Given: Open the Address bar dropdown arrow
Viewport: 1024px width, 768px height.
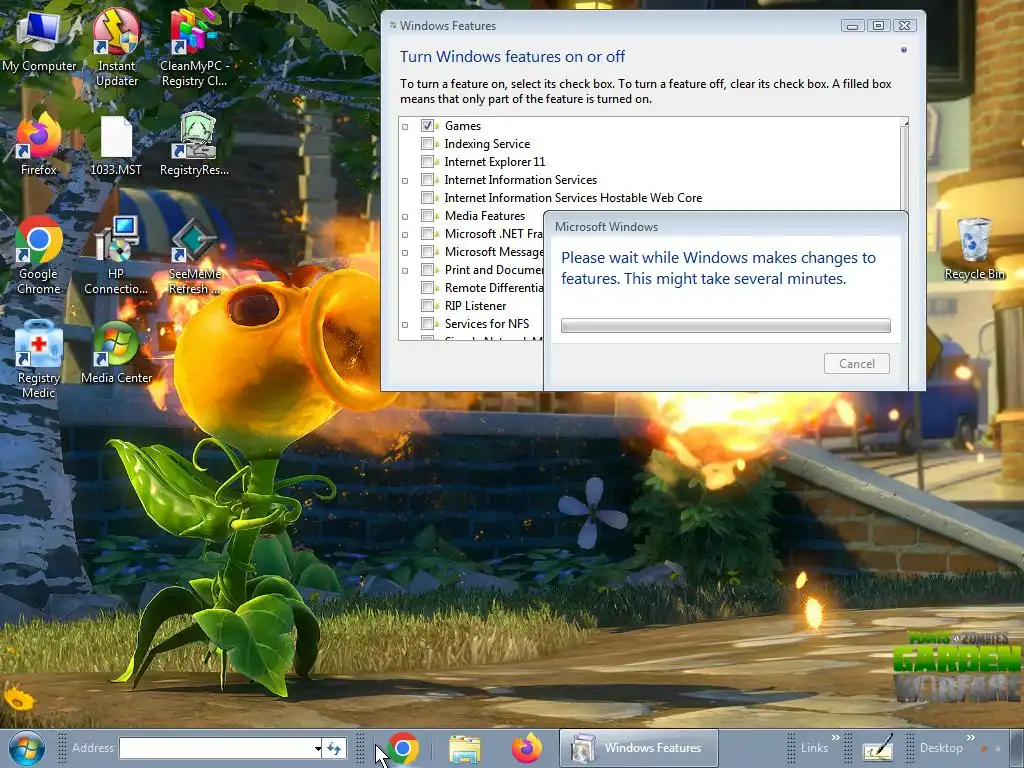Looking at the screenshot, I should tap(317, 748).
